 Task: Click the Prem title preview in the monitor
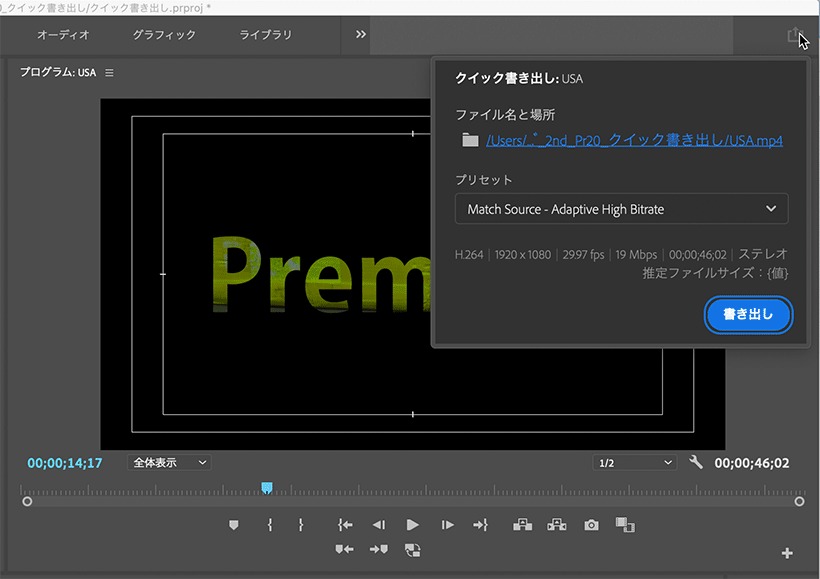(322, 274)
